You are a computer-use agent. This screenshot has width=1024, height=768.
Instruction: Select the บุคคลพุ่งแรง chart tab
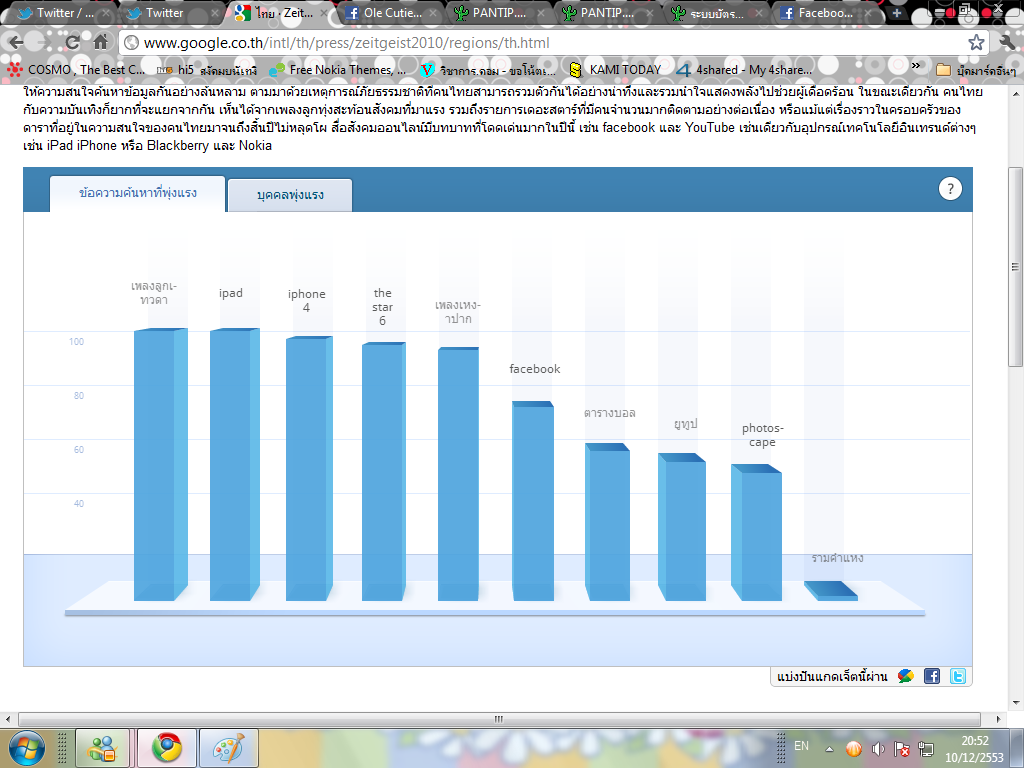click(290, 195)
